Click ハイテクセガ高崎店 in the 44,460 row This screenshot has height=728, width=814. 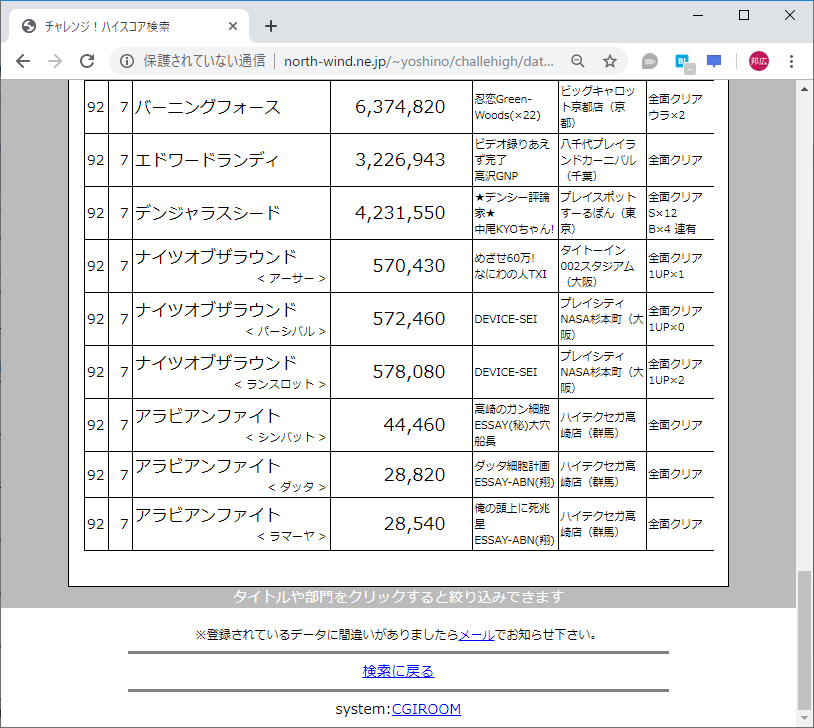tap(598, 425)
